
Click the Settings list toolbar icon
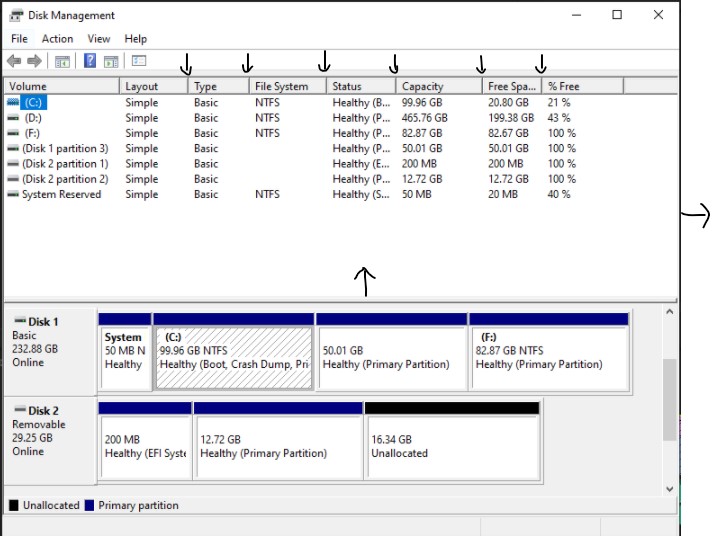139,60
